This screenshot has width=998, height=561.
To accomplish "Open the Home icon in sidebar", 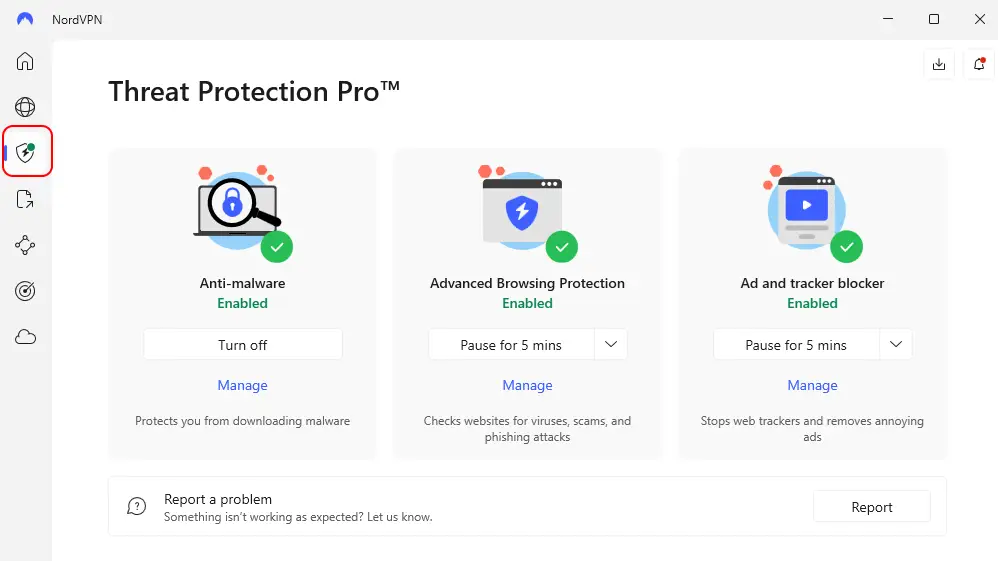I will [x=25, y=62].
